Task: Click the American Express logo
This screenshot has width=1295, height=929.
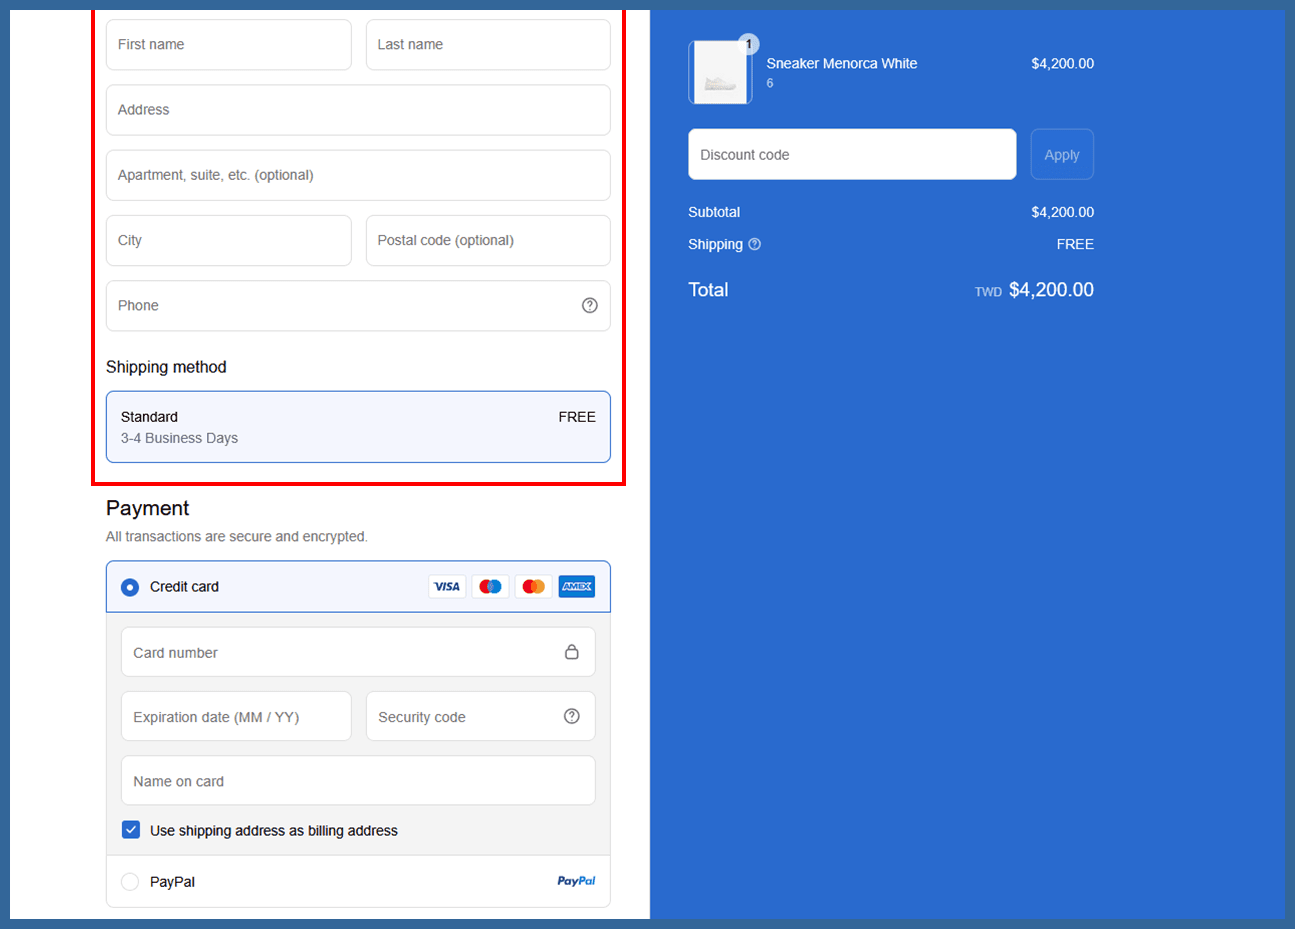Action: [577, 587]
